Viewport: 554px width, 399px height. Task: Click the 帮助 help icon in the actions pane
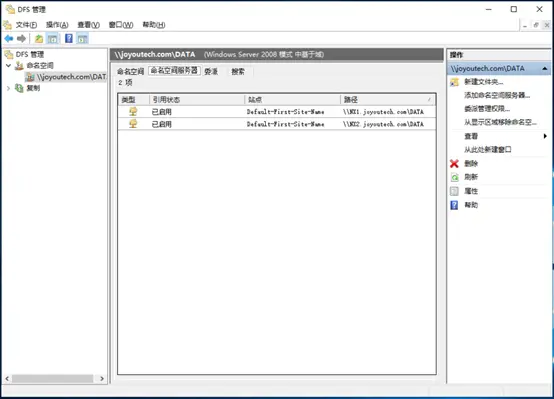(454, 205)
